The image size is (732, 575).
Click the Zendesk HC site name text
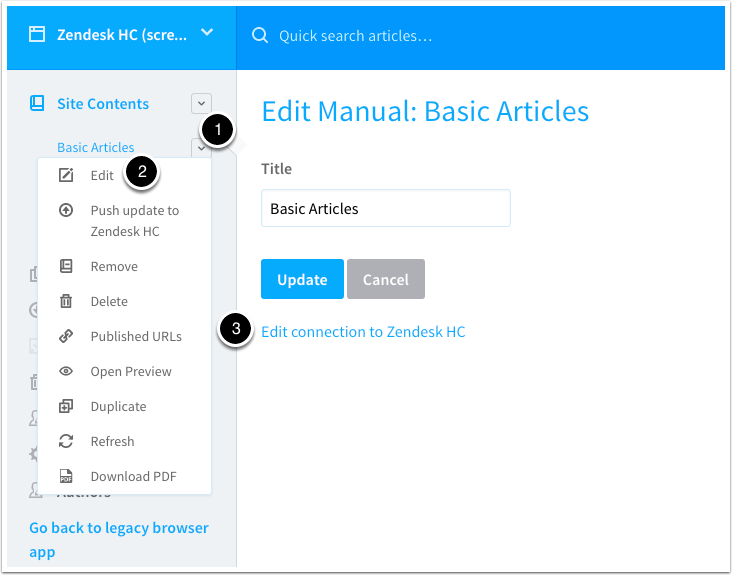(122, 35)
